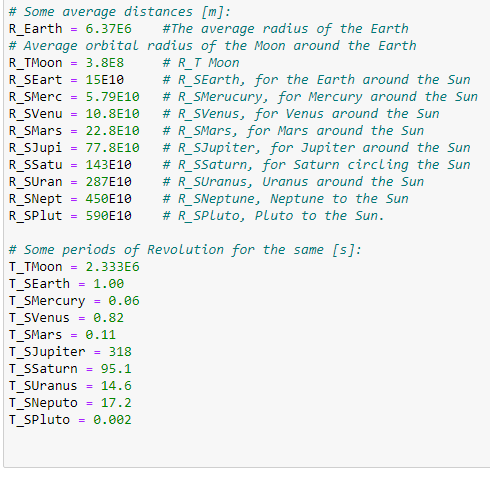Click comment 'Saturn circling the Sun'
The height and width of the screenshot is (478, 490).
[316, 165]
